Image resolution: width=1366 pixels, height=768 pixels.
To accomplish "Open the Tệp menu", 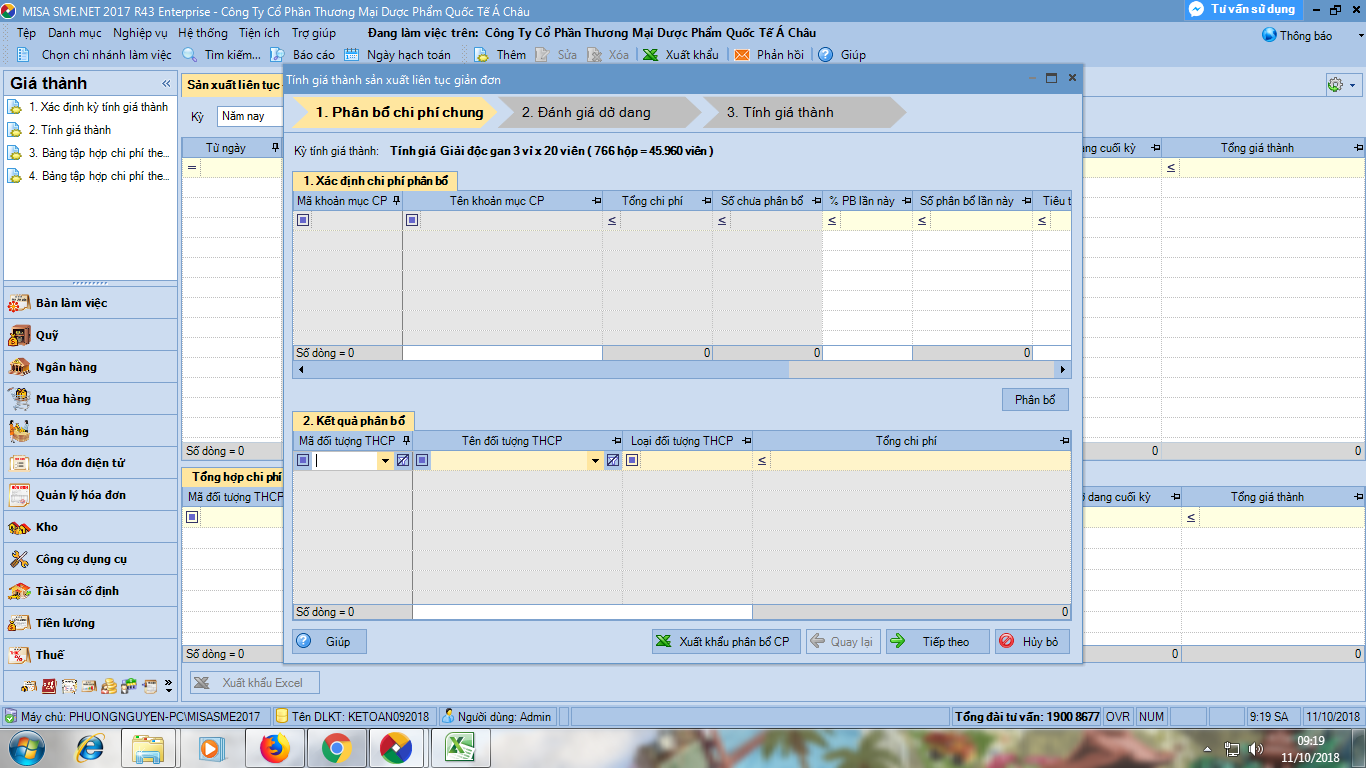I will [26, 33].
